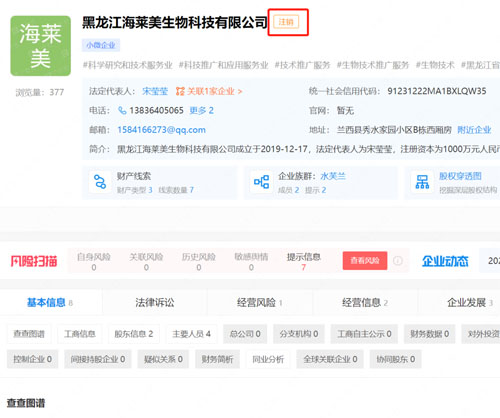500x418 pixels.
Task: Select 协同股东 0 sub-tab
Action: (x=395, y=359)
